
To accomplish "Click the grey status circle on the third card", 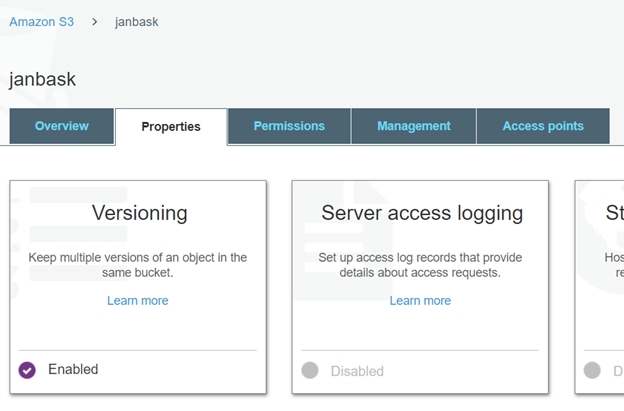I will [x=592, y=370].
